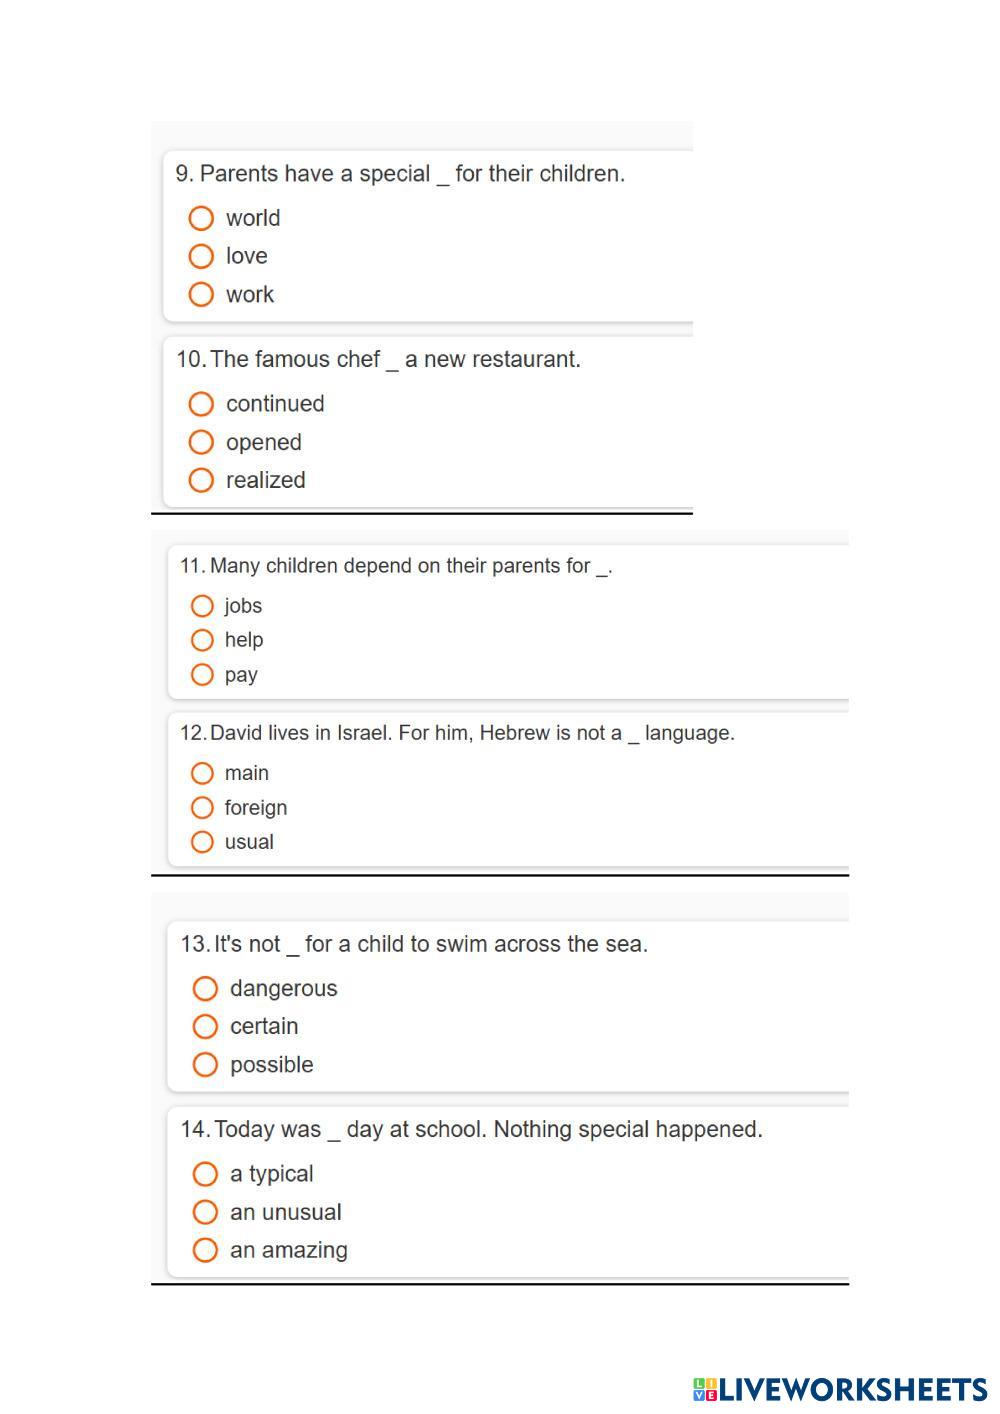1000x1414 pixels.
Task: Pick 'realized' answer in question 10
Action: tap(201, 480)
